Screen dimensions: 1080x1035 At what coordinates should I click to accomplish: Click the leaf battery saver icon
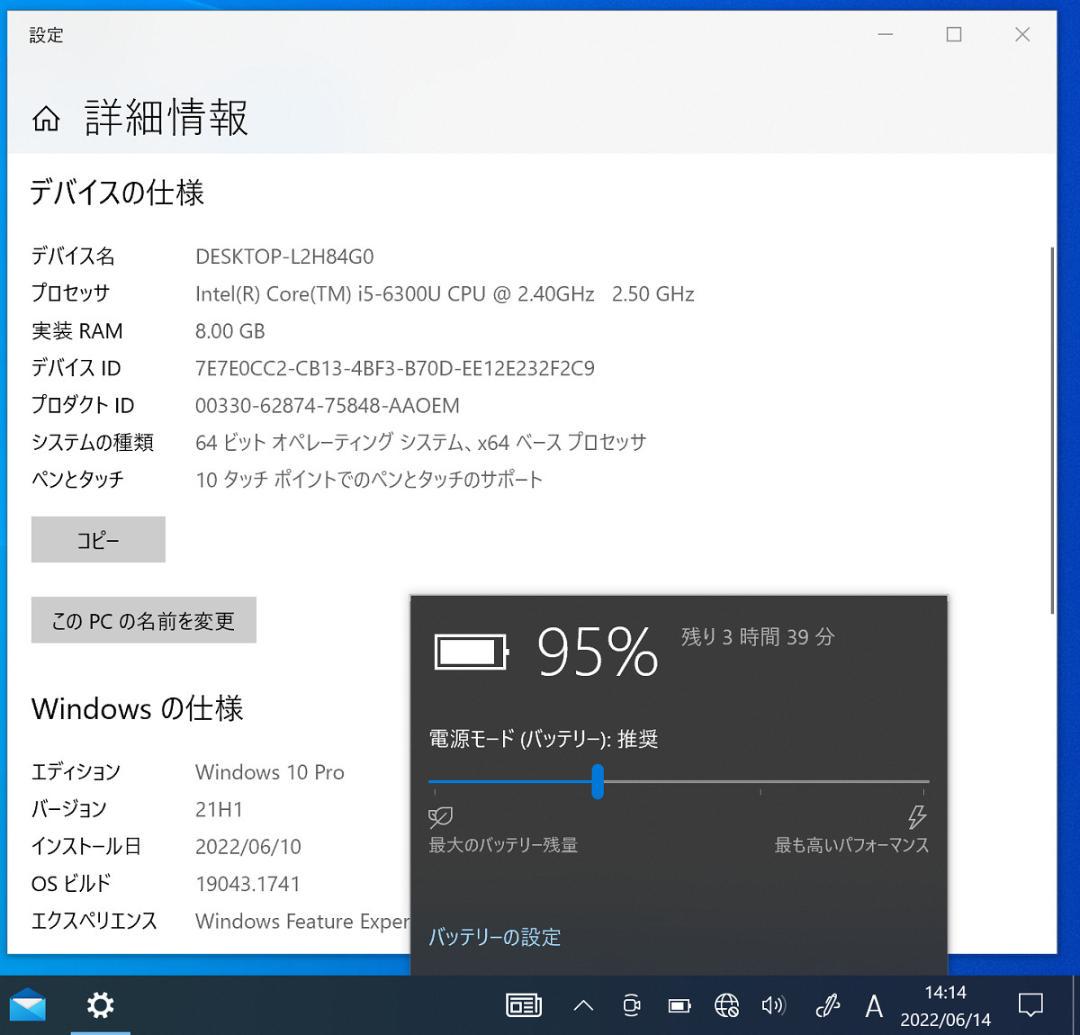440,817
